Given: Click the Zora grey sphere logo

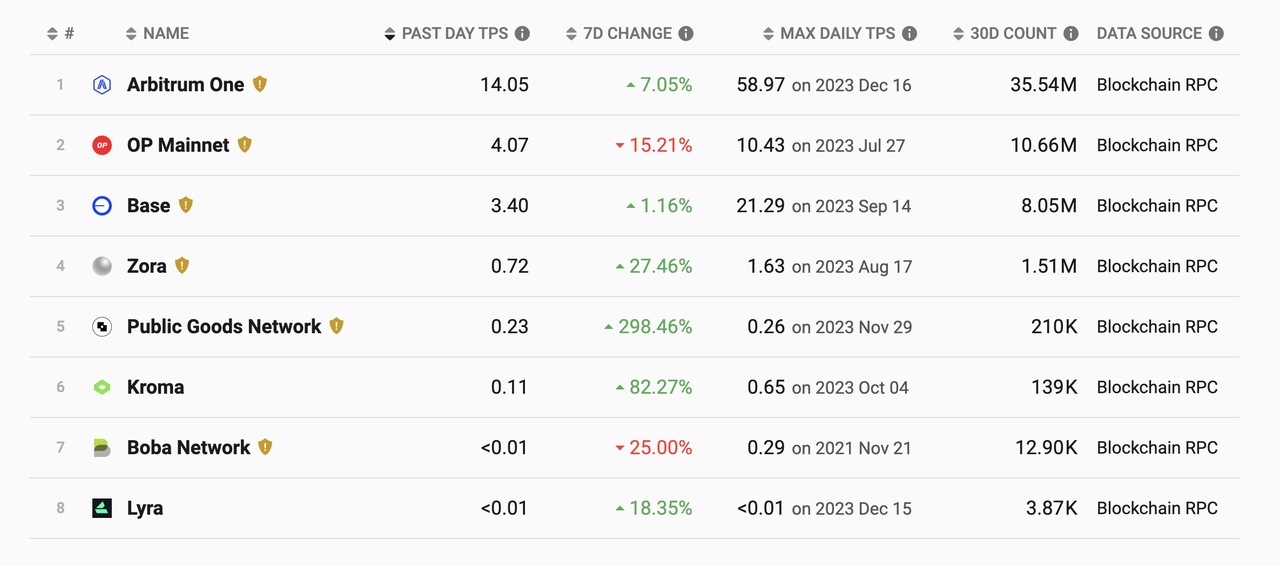Looking at the screenshot, I should tap(102, 266).
